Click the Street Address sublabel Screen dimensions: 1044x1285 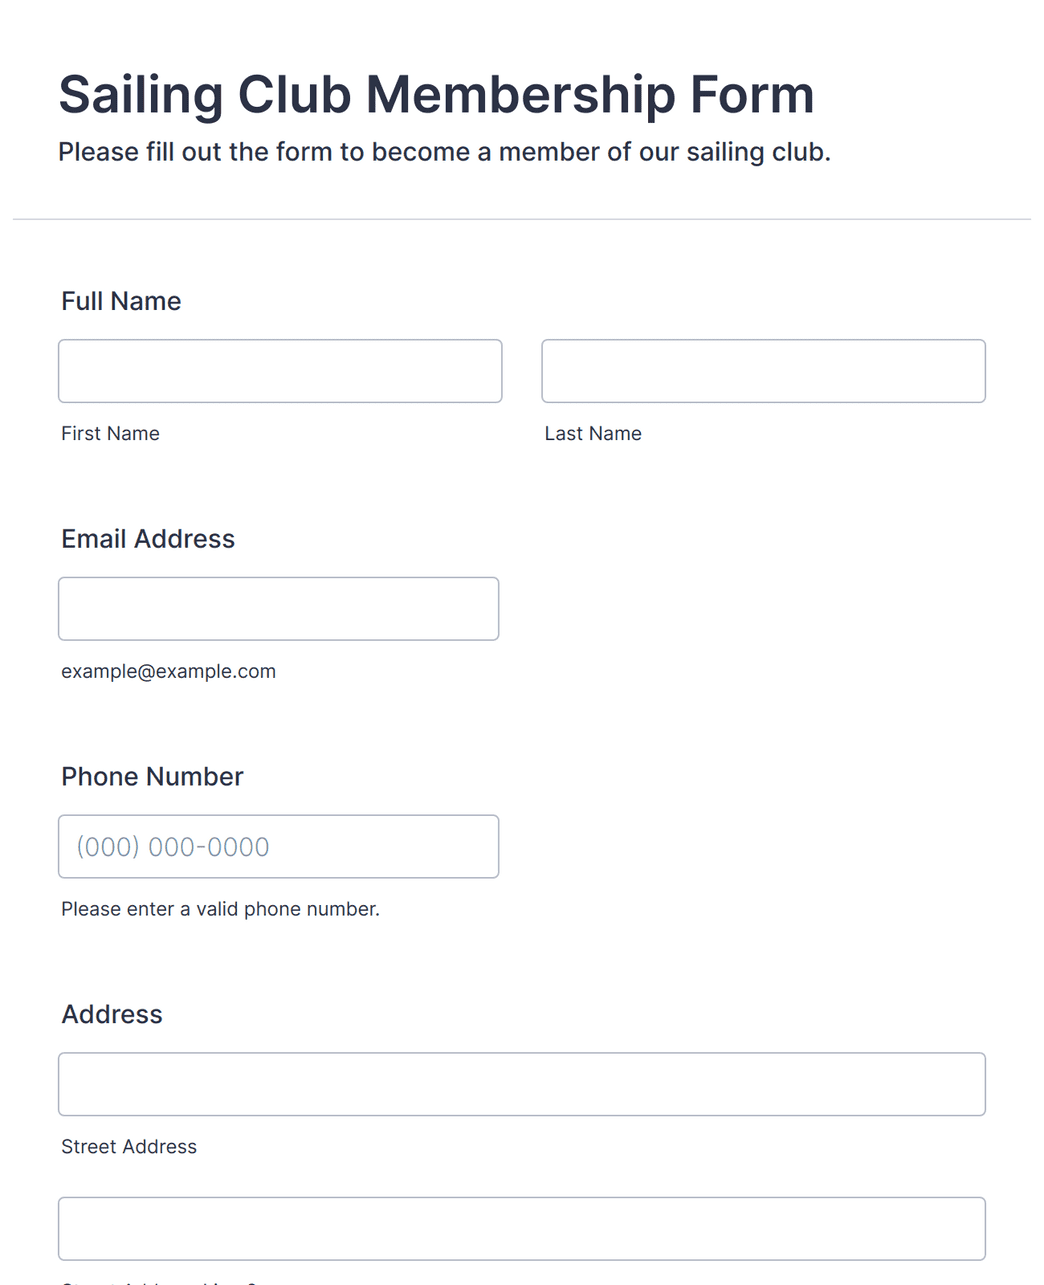point(129,1146)
